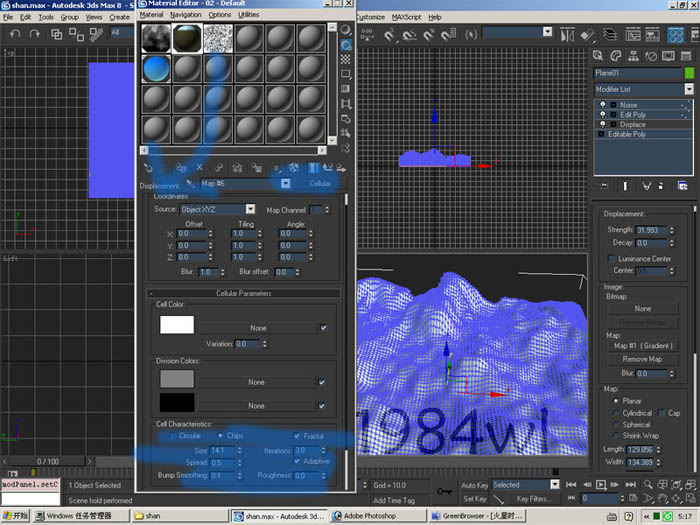Open Curve Editor icon in toolbar
700x525 pixels.
click(633, 34)
